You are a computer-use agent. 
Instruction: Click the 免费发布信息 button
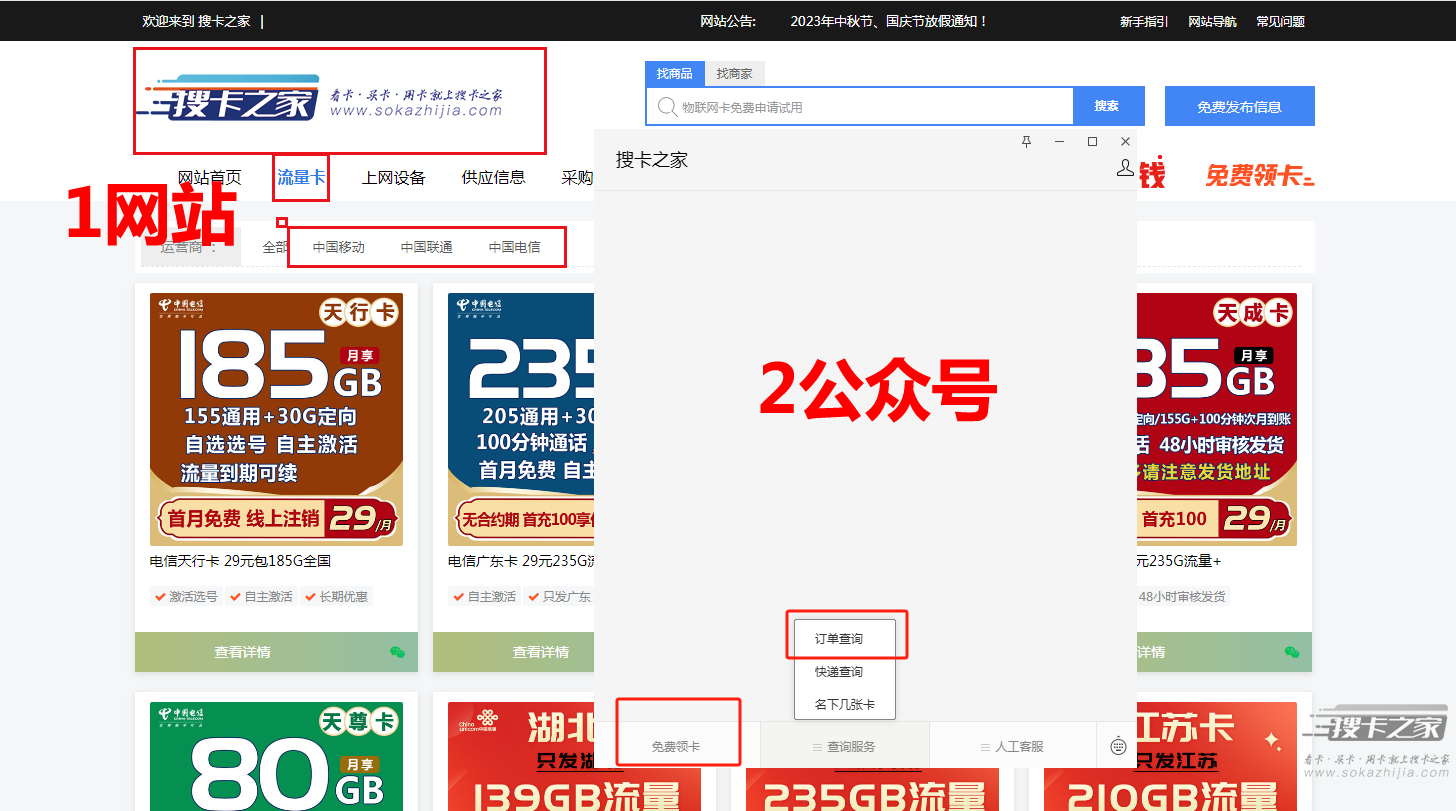click(x=1240, y=106)
